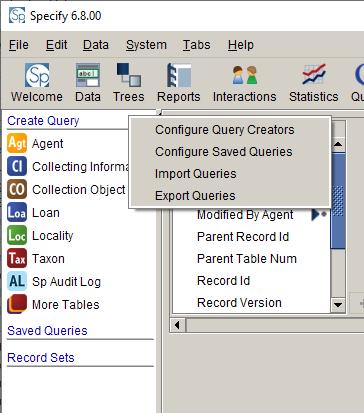Viewport: 364px width, 413px height.
Task: Select Record Id field
Action: [223, 281]
